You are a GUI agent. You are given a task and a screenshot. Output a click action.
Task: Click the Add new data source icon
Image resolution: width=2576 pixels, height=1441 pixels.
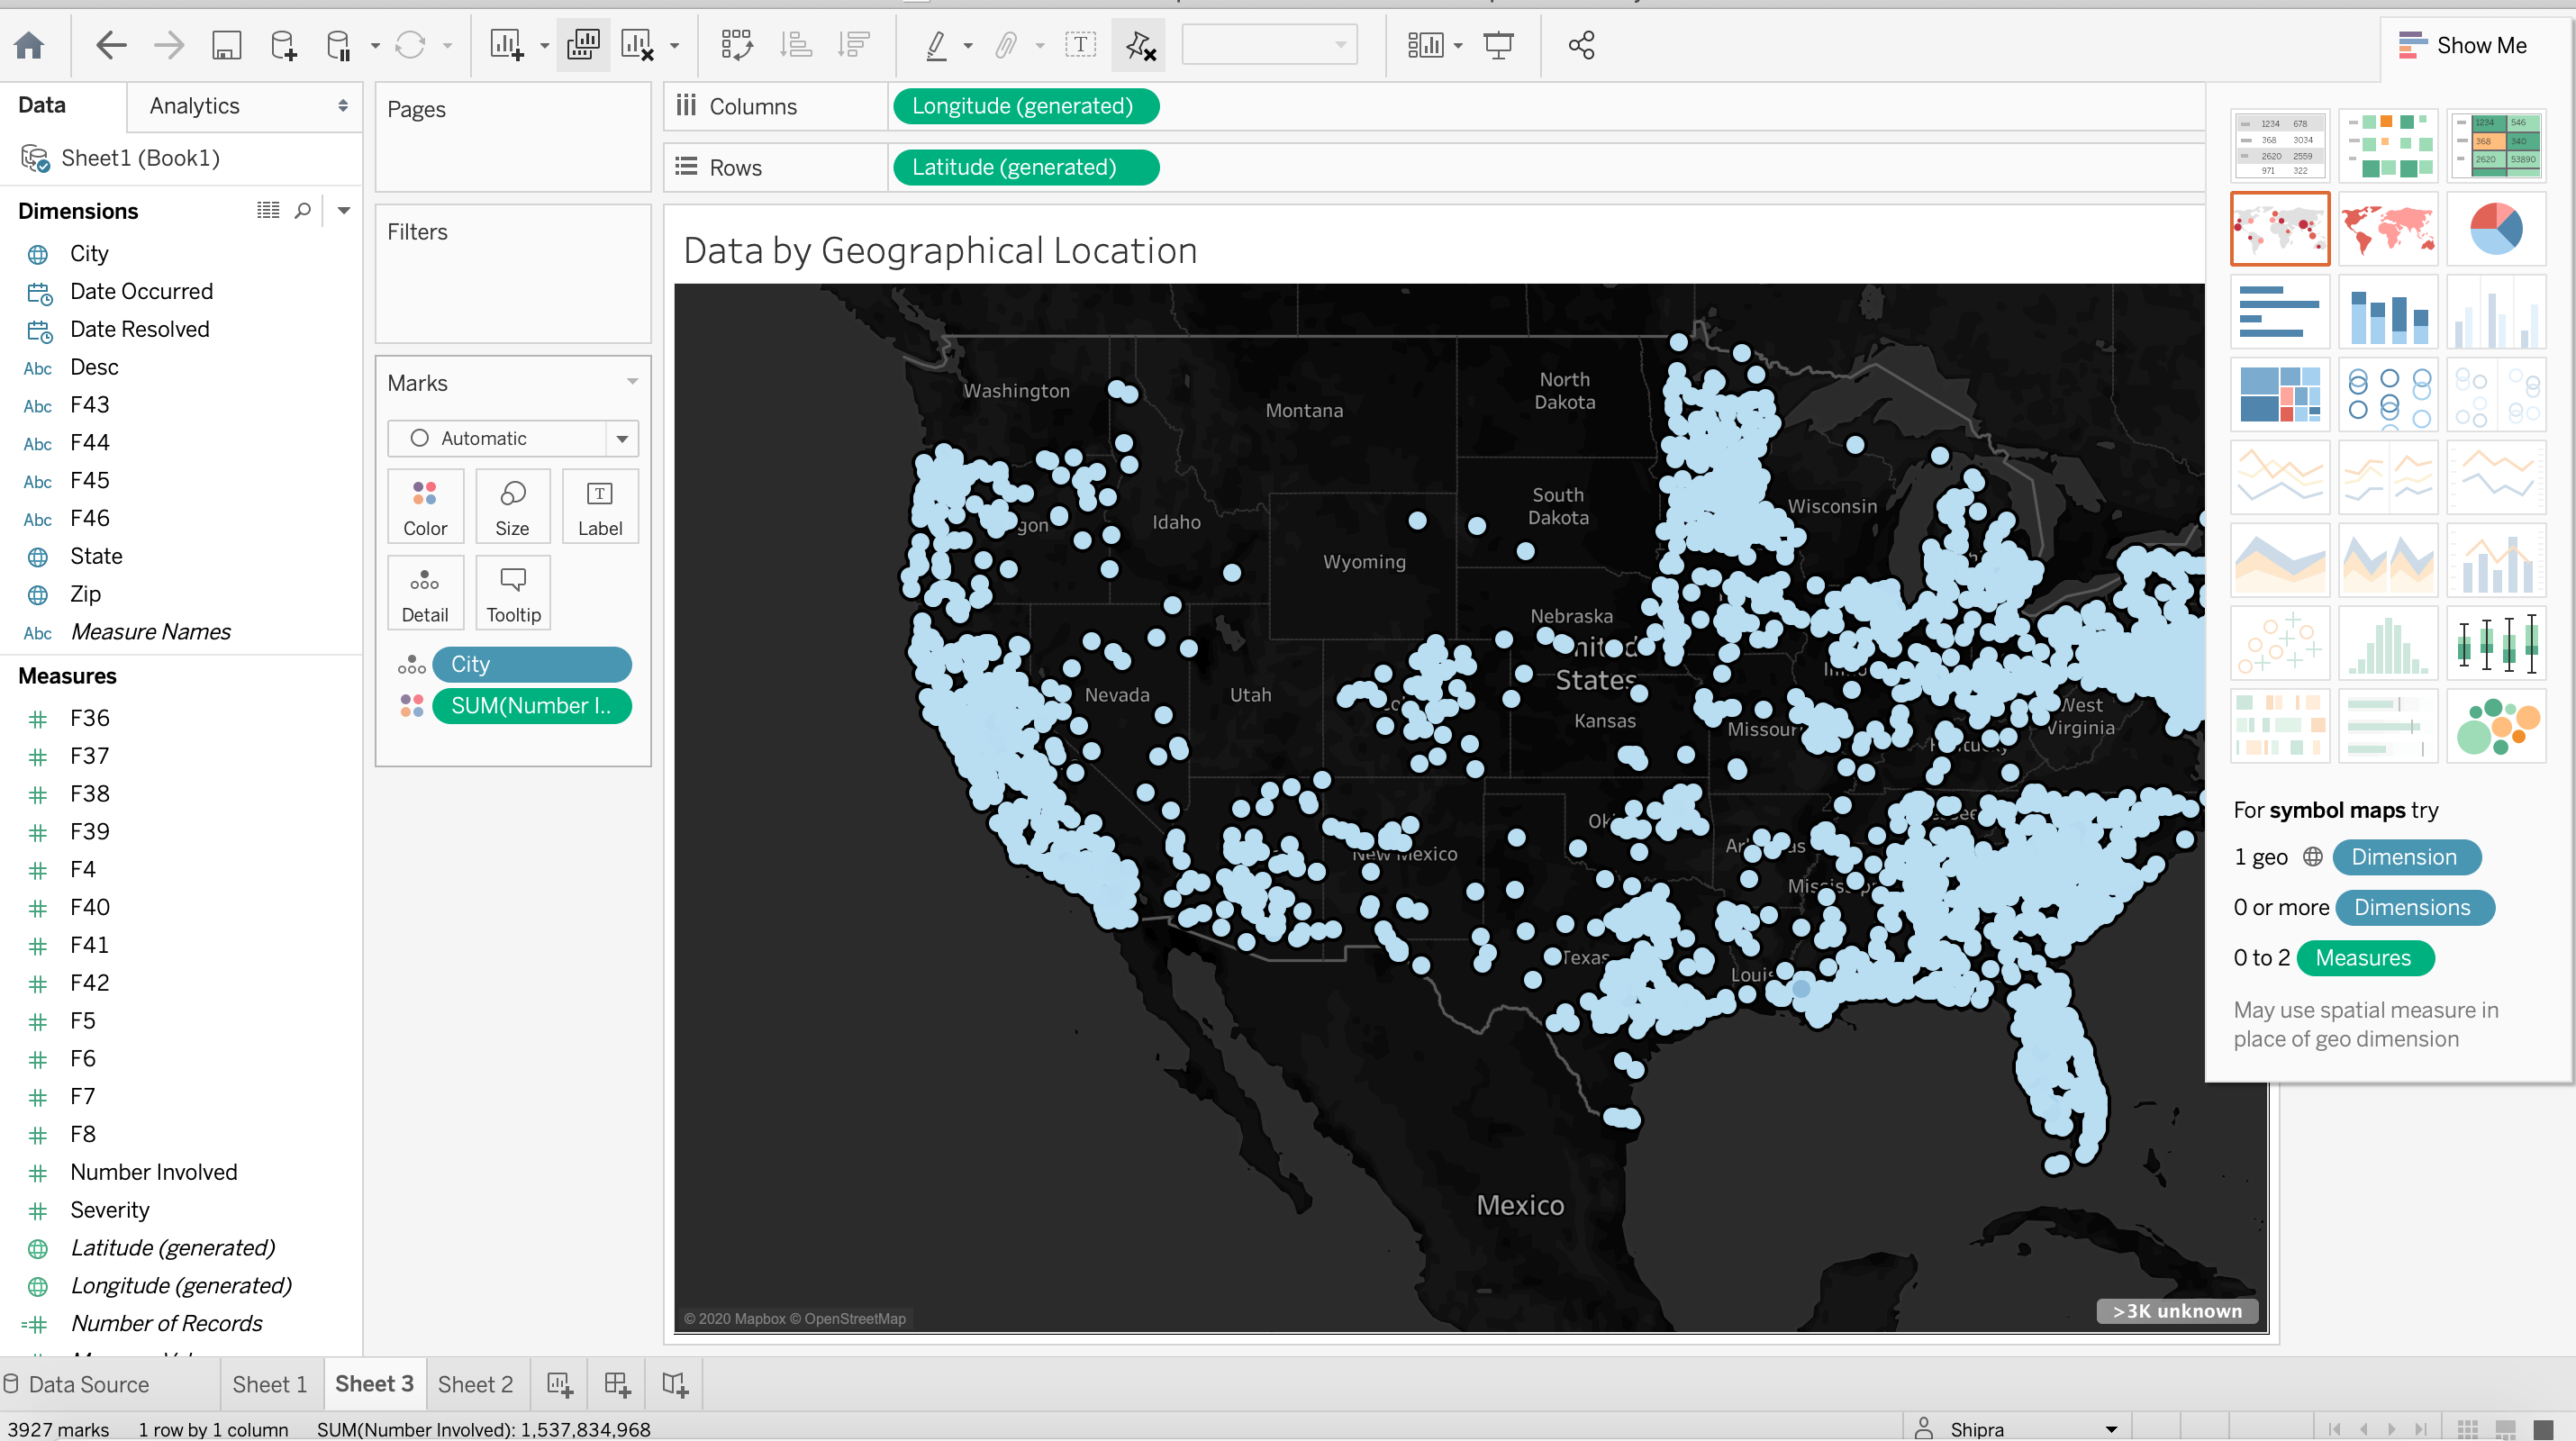[284, 45]
